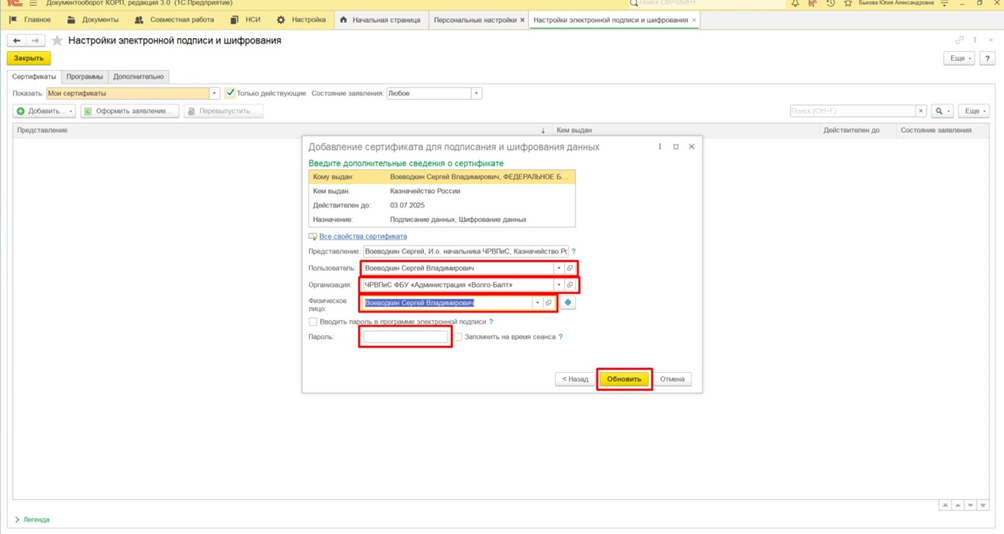Click the Обновить button in dialog
The image size is (1004, 534).
(x=624, y=379)
